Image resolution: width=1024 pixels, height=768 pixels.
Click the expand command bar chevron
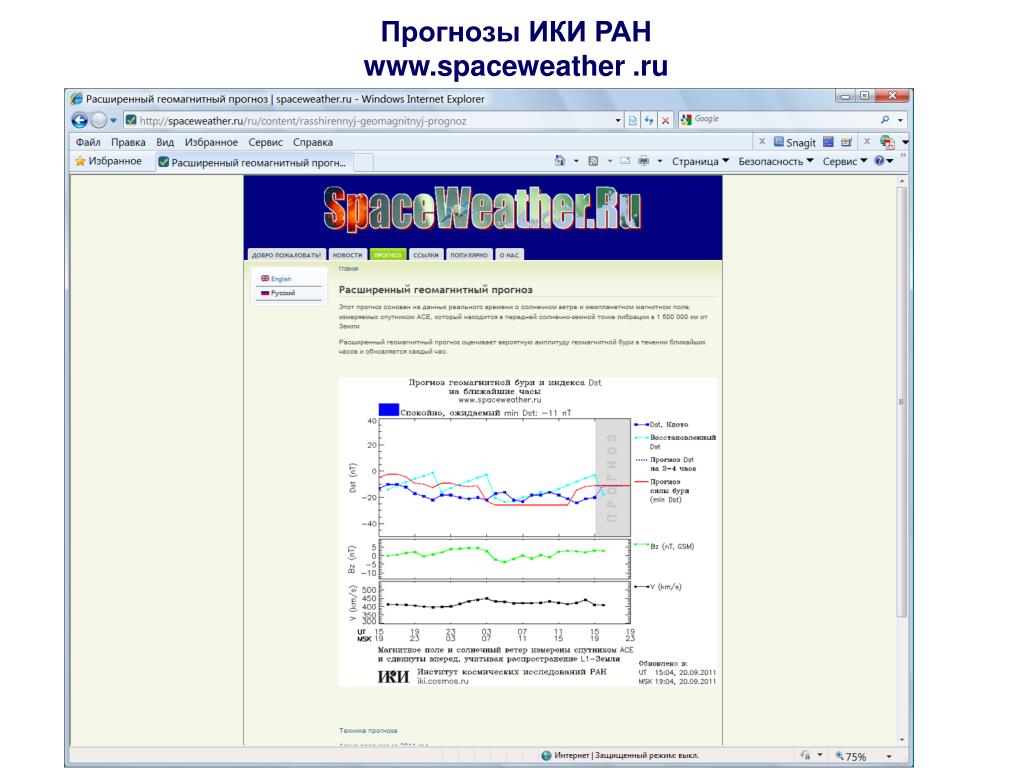click(903, 155)
